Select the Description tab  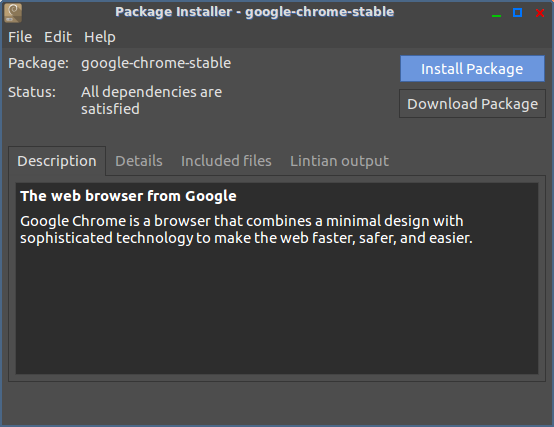[57, 161]
